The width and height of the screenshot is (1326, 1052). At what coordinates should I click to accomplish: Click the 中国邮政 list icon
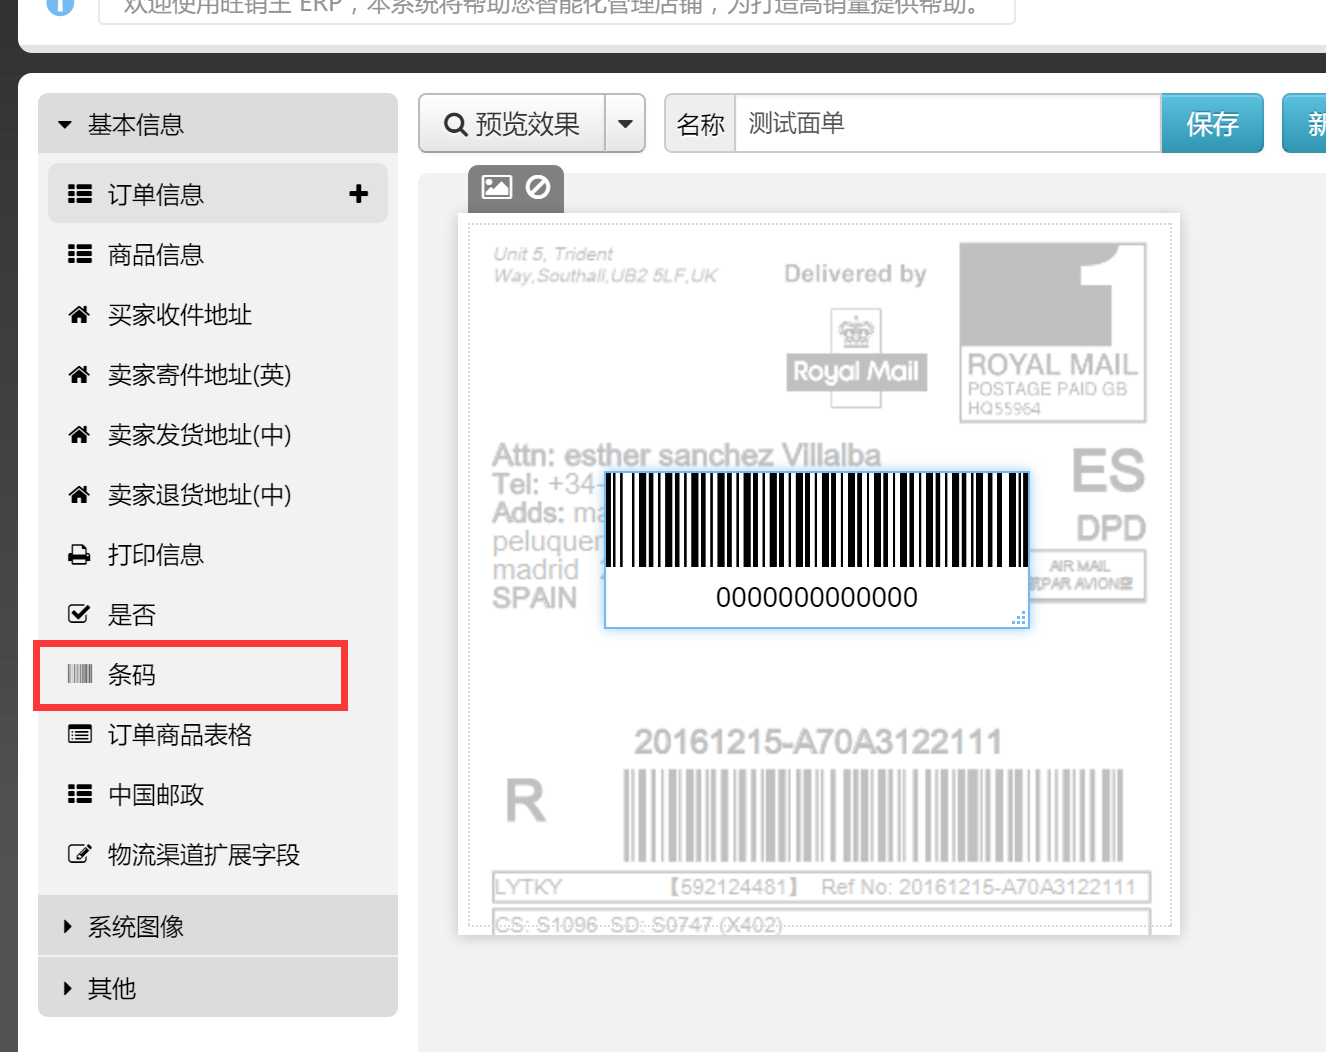pos(80,794)
